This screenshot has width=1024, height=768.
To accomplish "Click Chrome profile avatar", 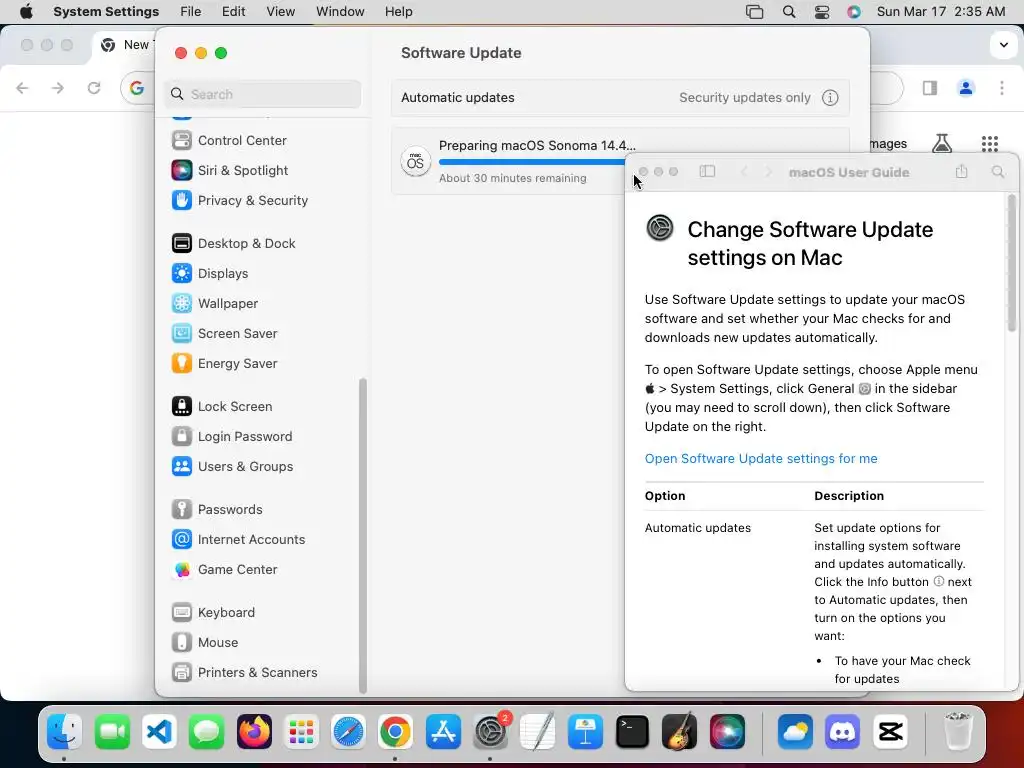I will click(966, 88).
